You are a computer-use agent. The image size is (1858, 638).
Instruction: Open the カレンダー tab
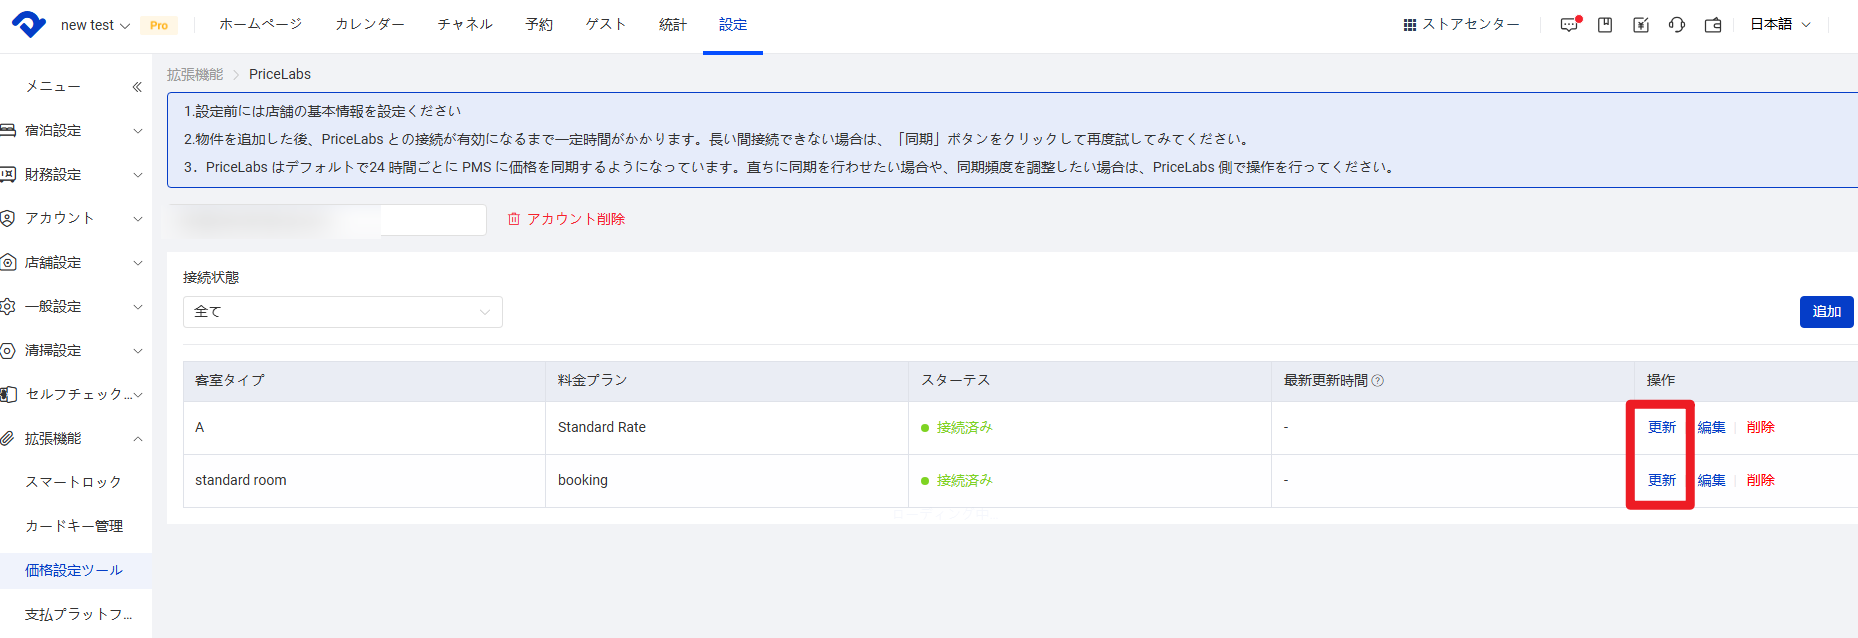[x=370, y=24]
